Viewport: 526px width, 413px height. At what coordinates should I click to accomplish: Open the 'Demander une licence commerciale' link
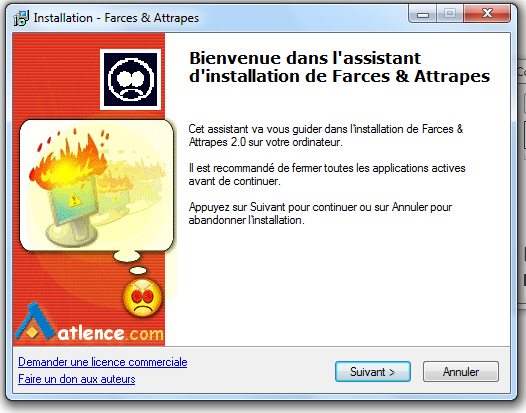(103, 362)
